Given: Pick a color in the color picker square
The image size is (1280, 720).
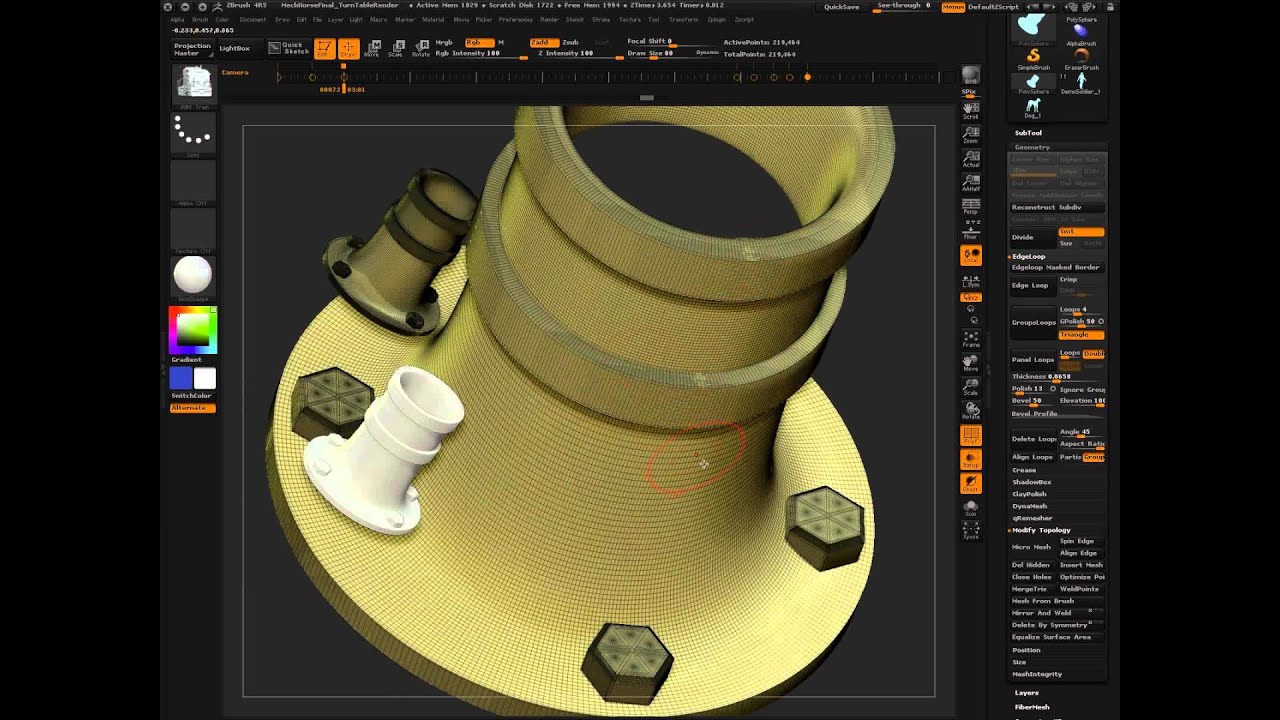Looking at the screenshot, I should click(x=193, y=330).
